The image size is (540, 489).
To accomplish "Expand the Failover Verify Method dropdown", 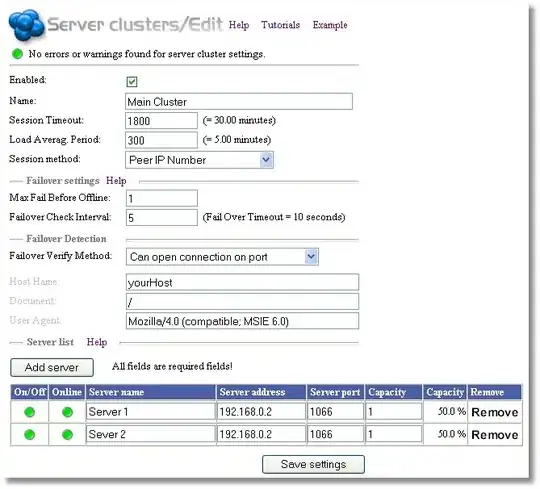I will [x=222, y=257].
